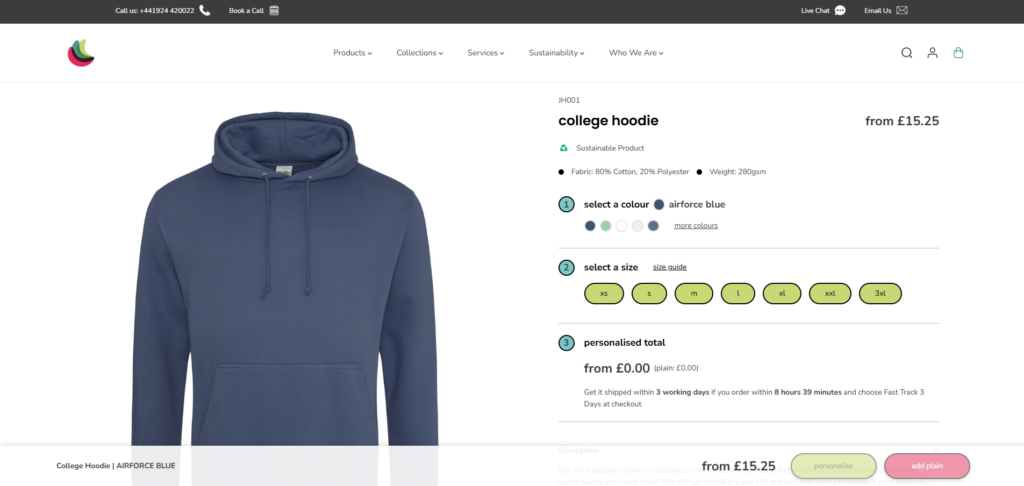Click the Book a Call calendar icon
The width and height of the screenshot is (1024, 486).
coord(274,10)
